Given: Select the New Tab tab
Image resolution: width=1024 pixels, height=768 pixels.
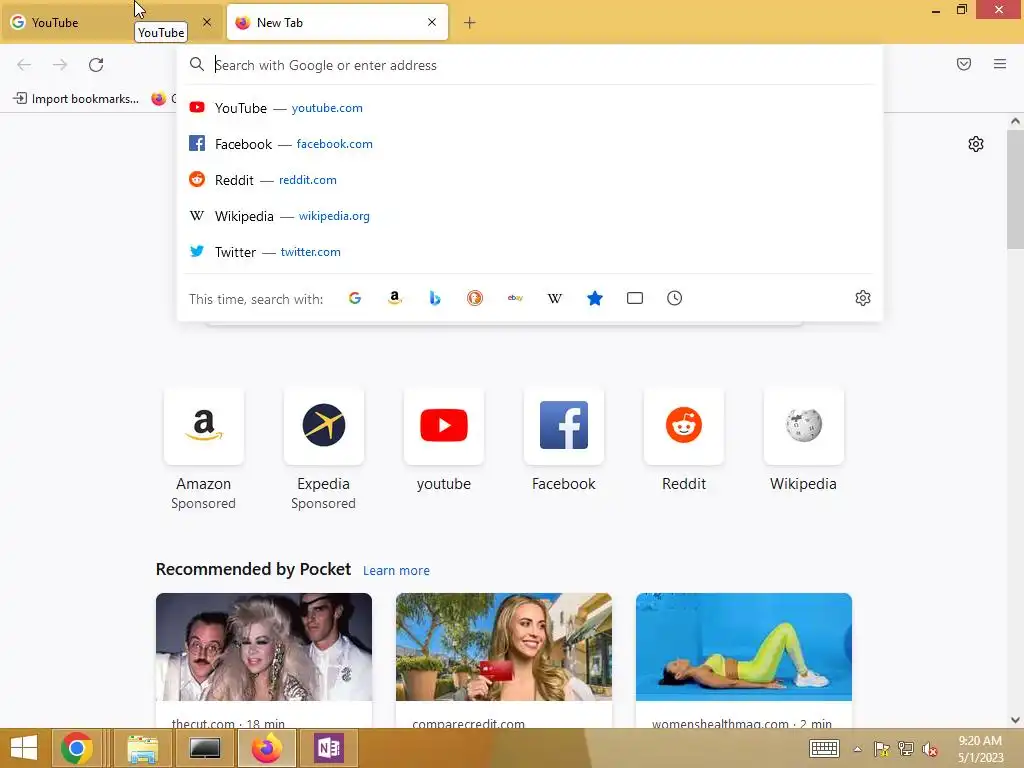Looking at the screenshot, I should pos(338,22).
